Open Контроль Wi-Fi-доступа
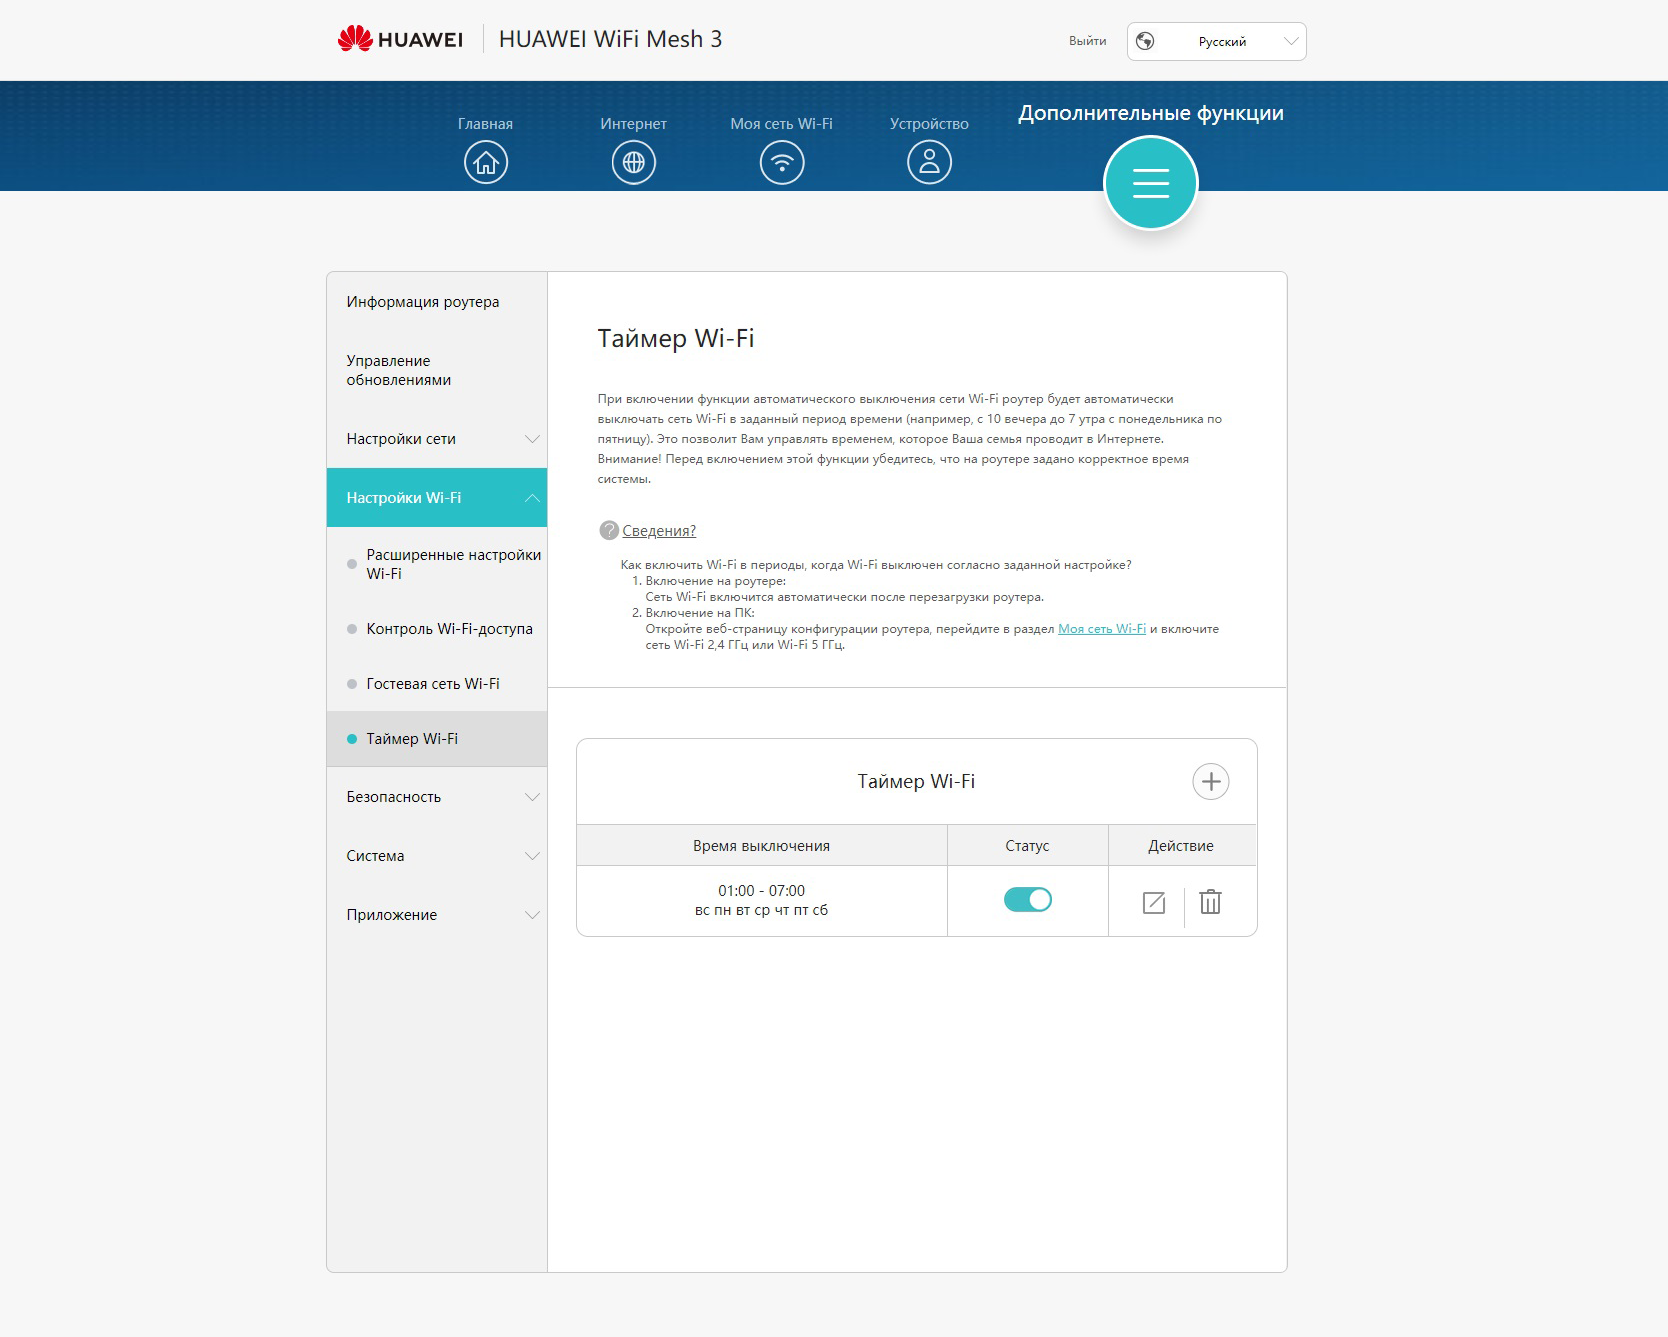1668x1337 pixels. click(437, 629)
